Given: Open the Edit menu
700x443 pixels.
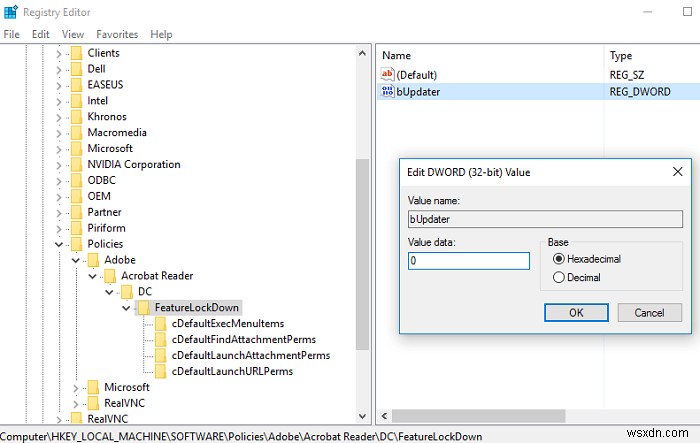Looking at the screenshot, I should pyautogui.click(x=41, y=34).
